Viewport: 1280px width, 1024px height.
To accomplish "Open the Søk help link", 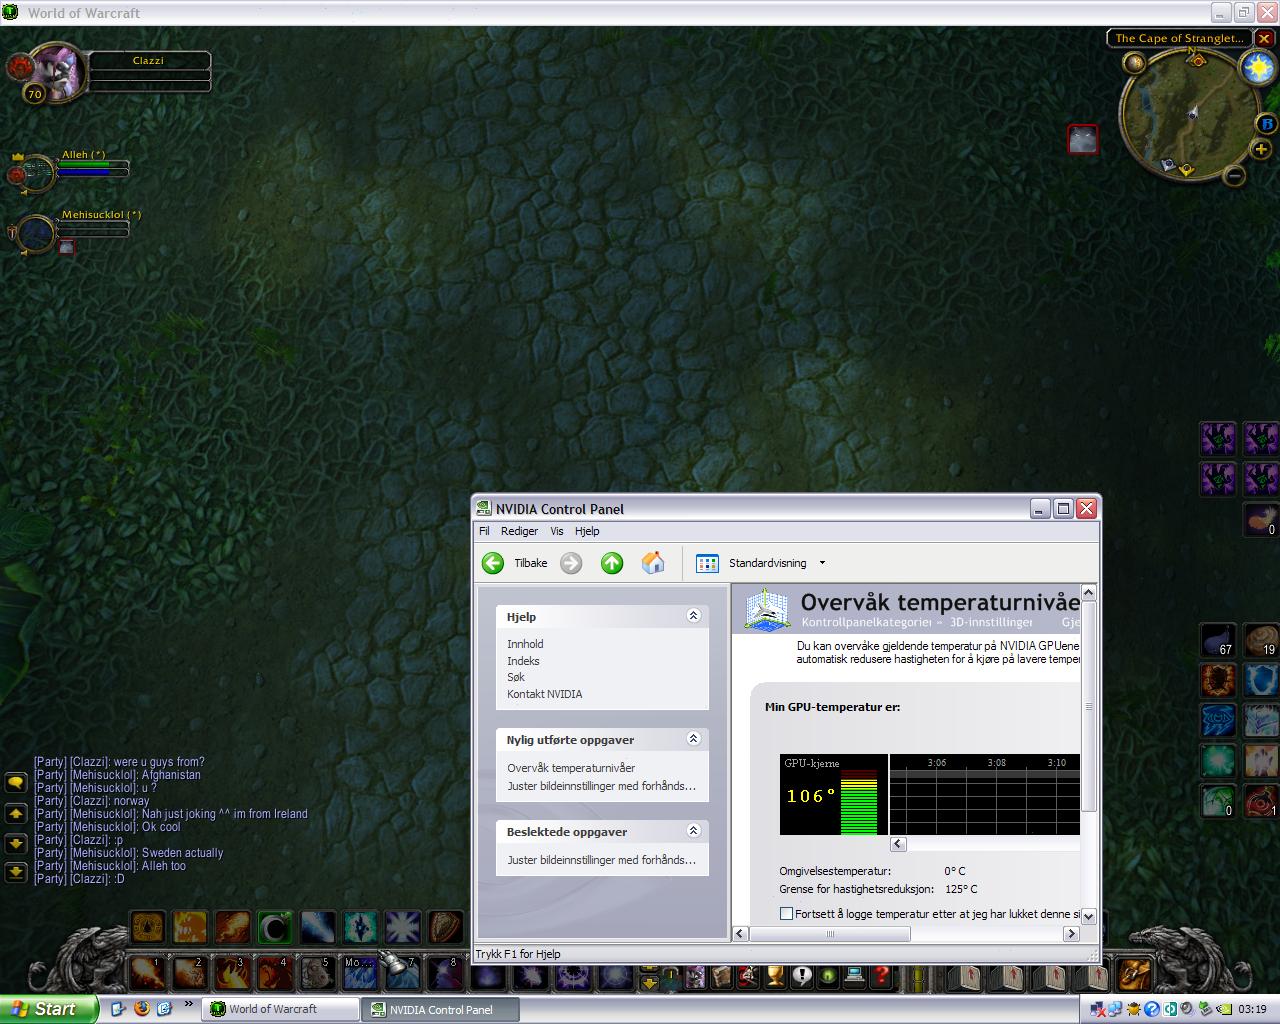I will pyautogui.click(x=516, y=677).
